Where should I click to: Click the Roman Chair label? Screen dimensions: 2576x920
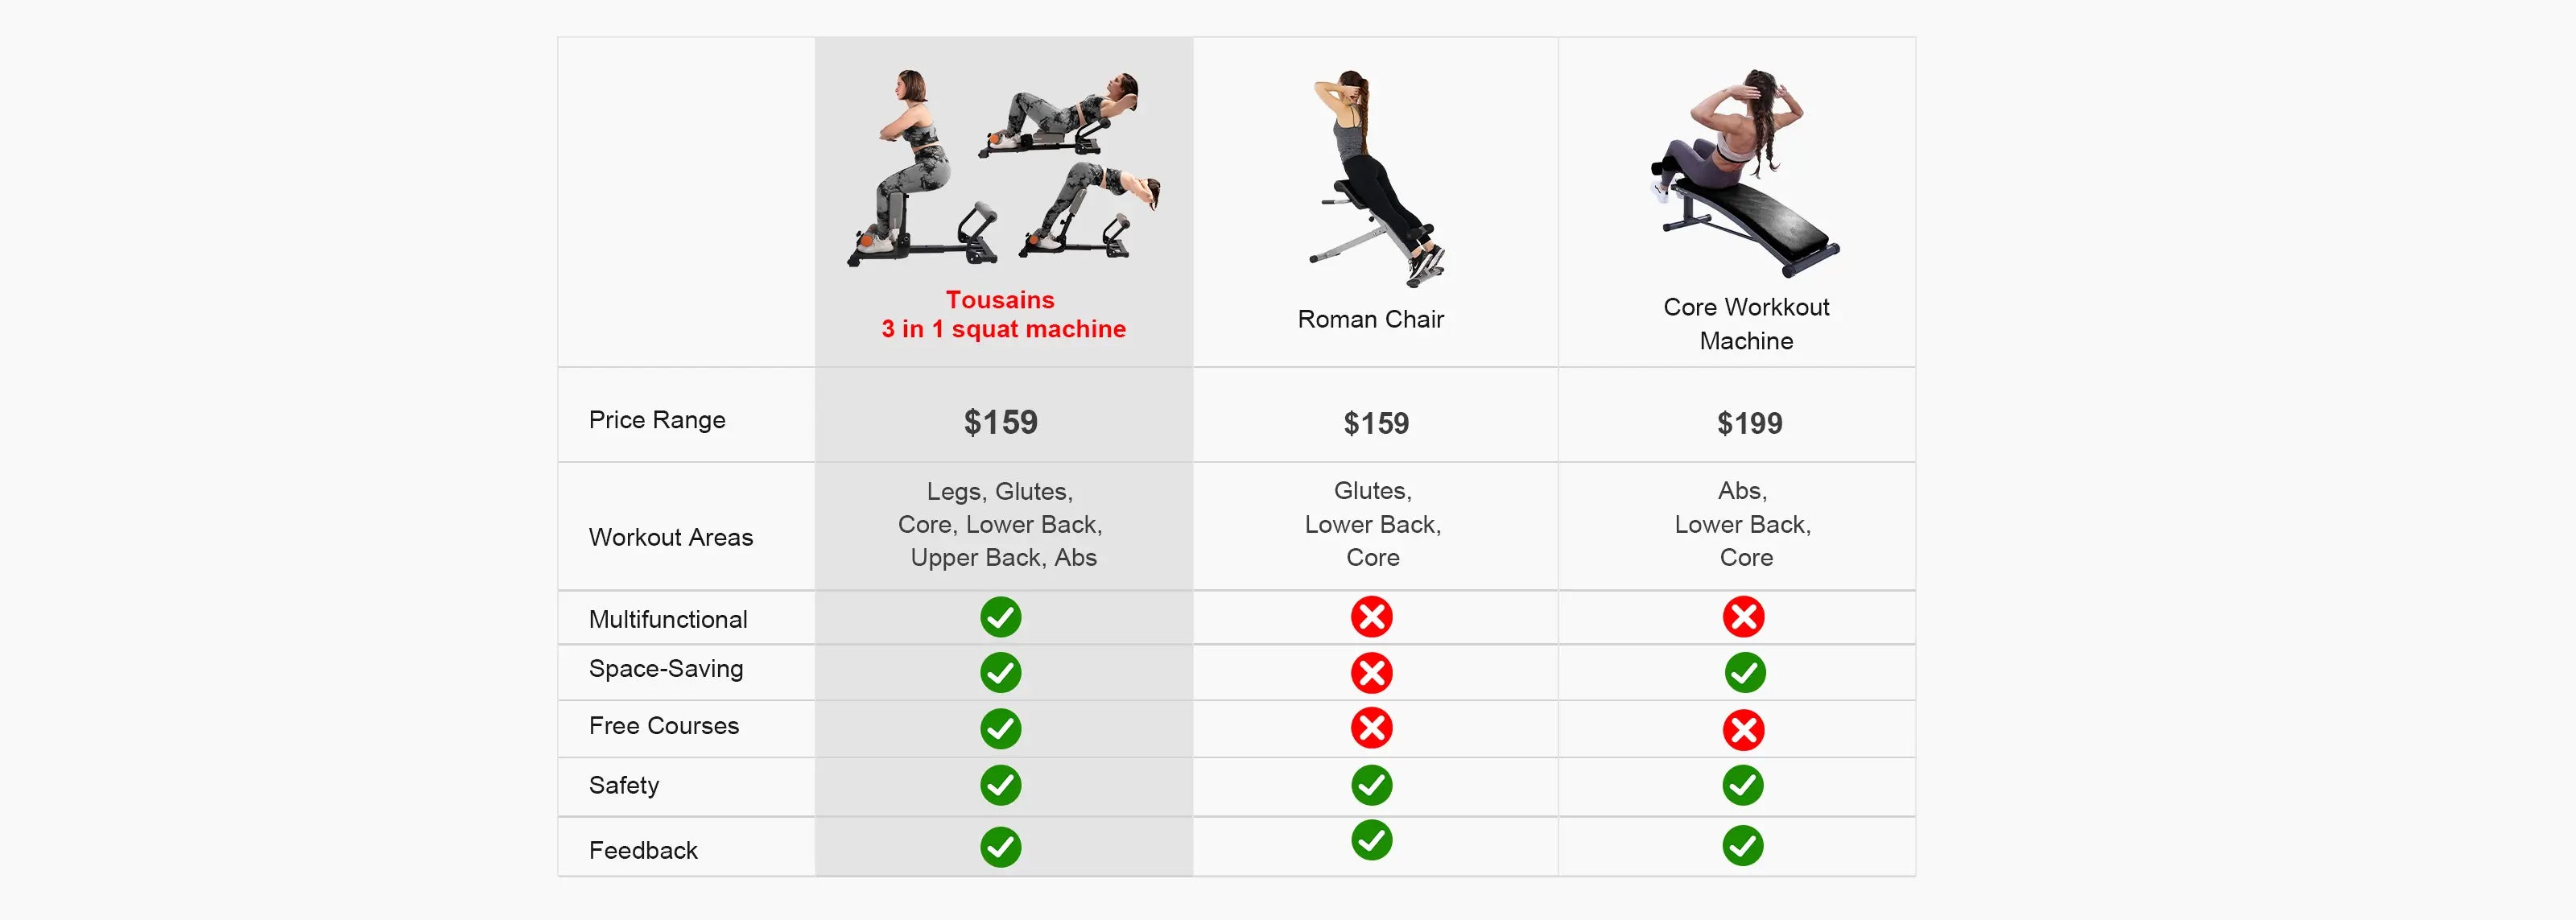(1370, 319)
